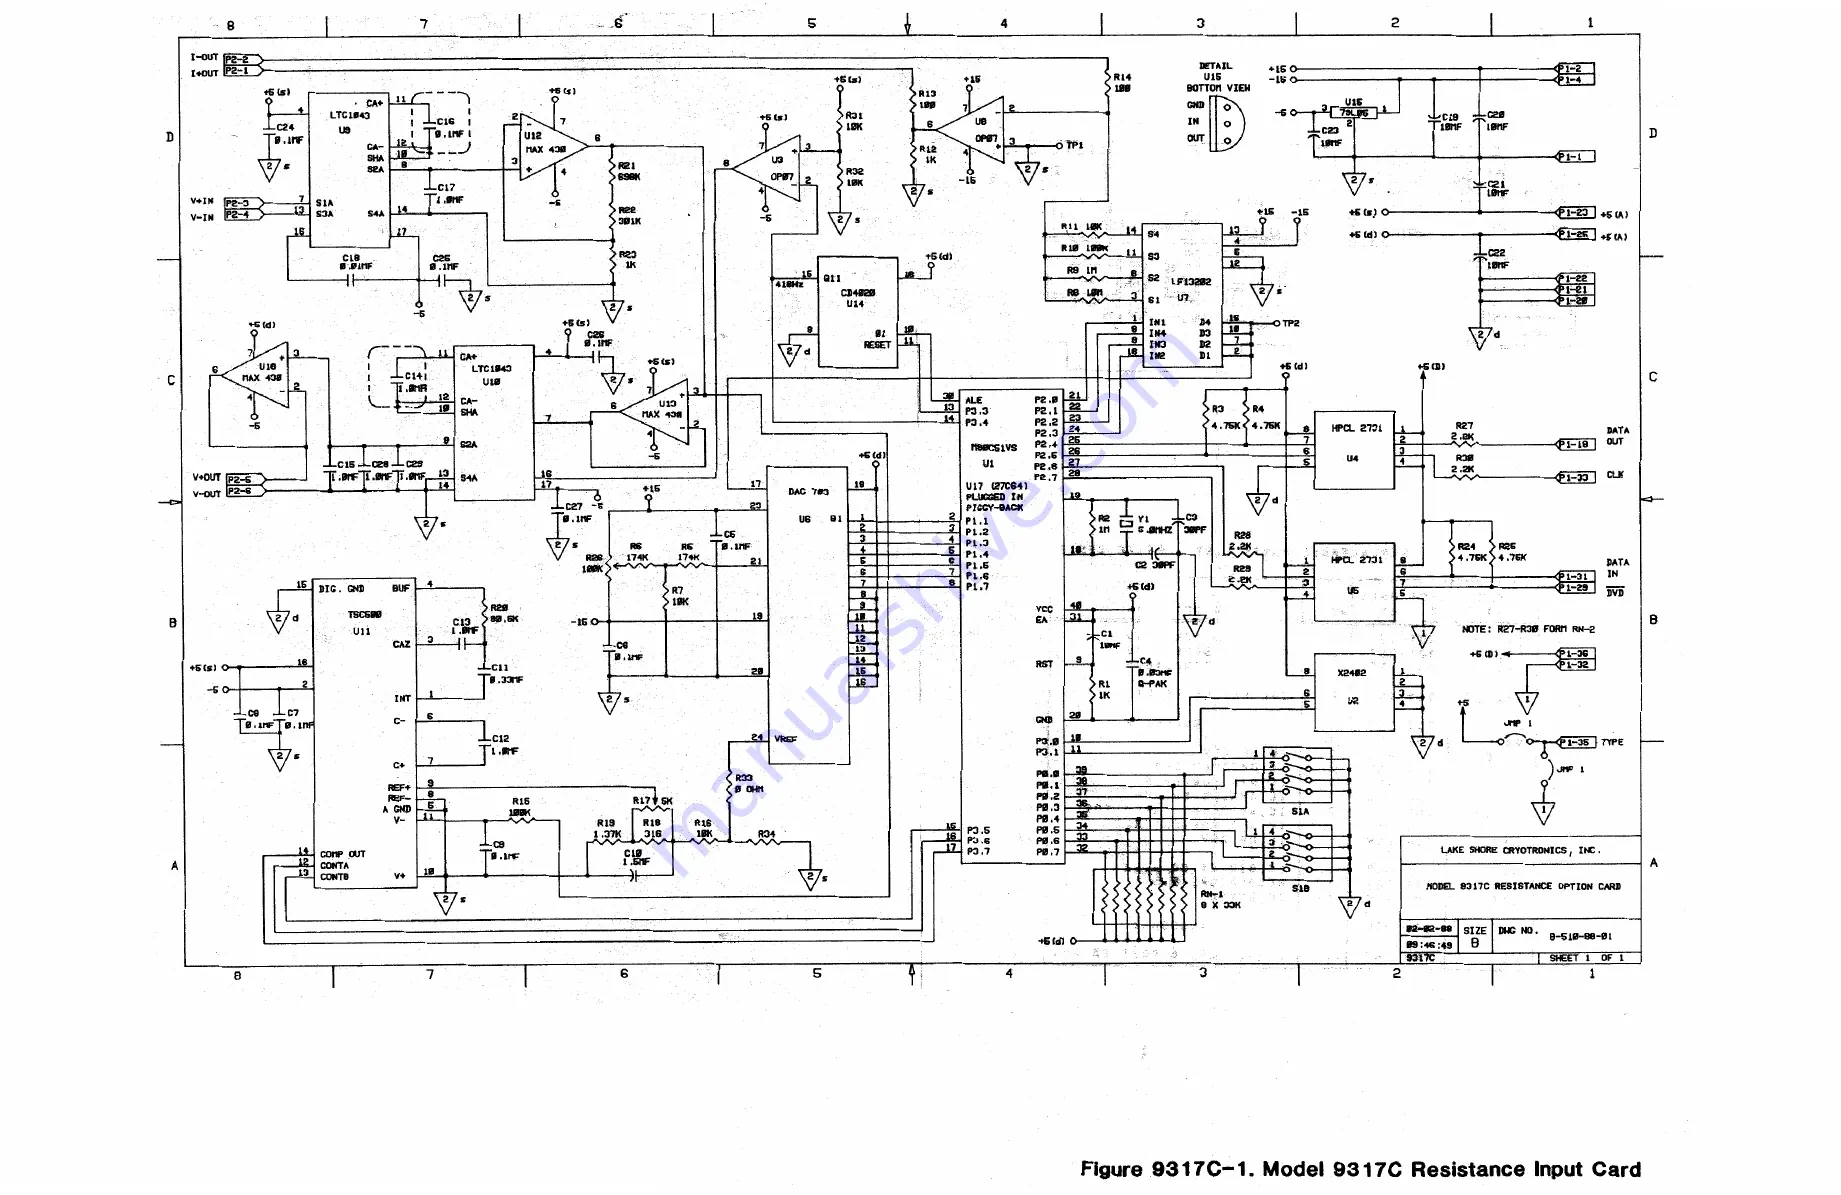Click the P2-1 I+OUT connector tag
This screenshot has height=1195, width=1841.
click(x=242, y=71)
